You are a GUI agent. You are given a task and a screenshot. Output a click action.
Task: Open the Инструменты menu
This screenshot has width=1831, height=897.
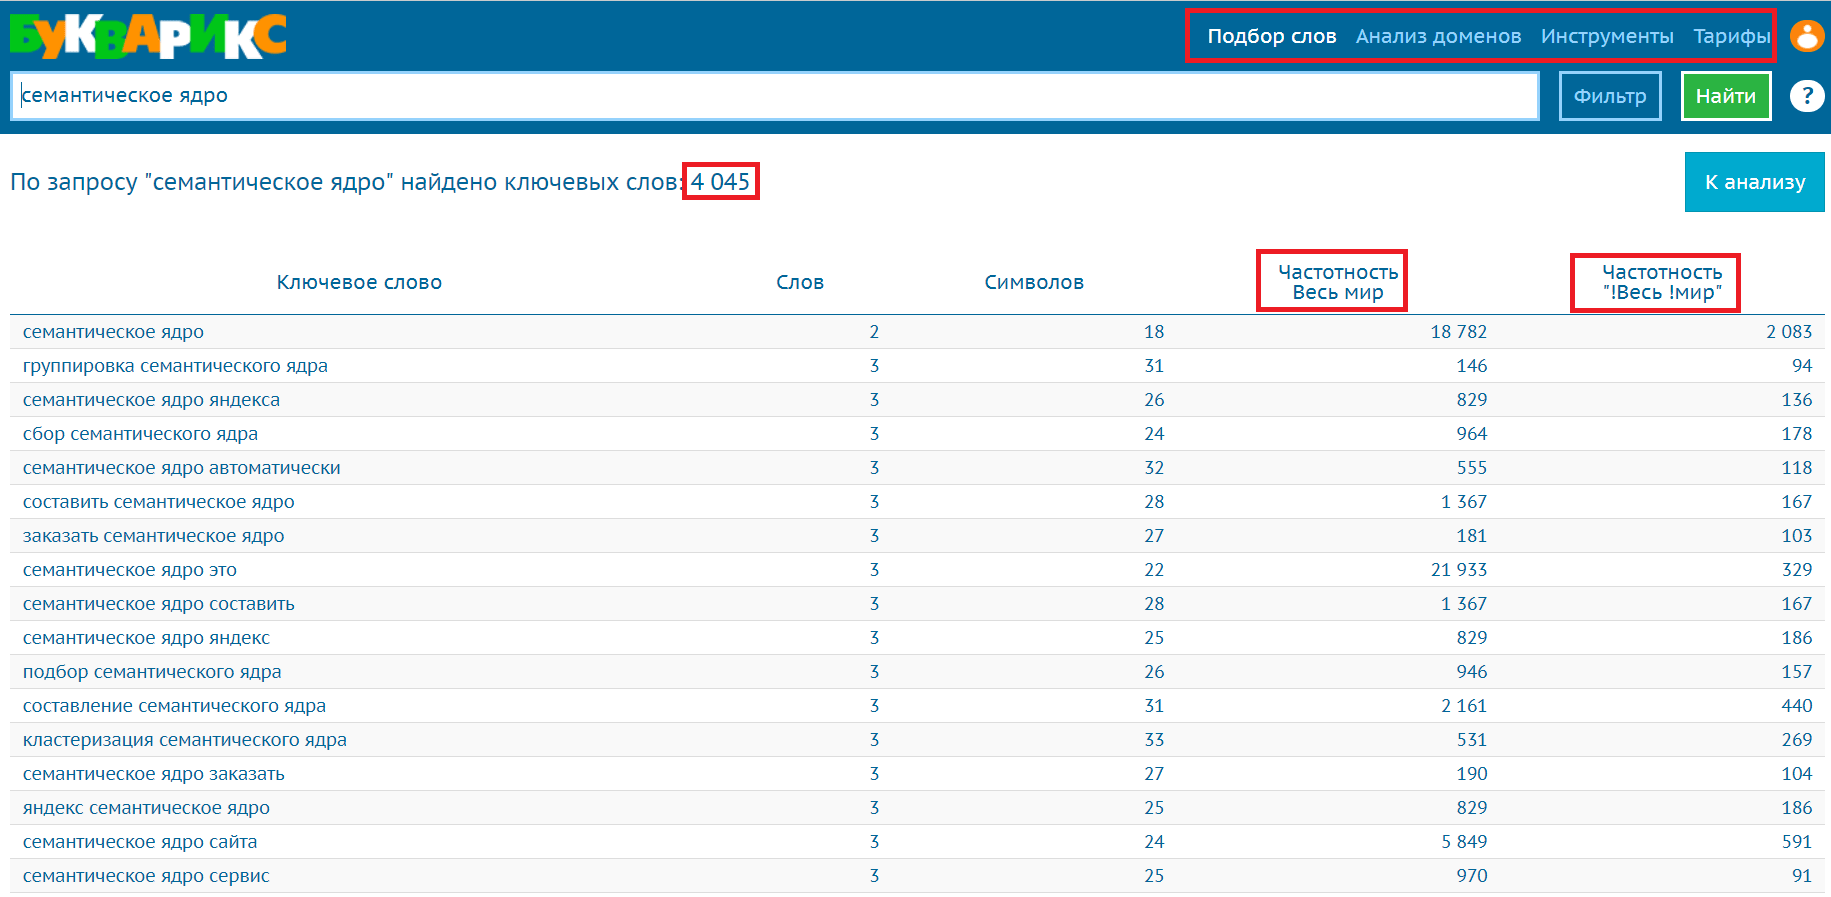tap(1607, 36)
